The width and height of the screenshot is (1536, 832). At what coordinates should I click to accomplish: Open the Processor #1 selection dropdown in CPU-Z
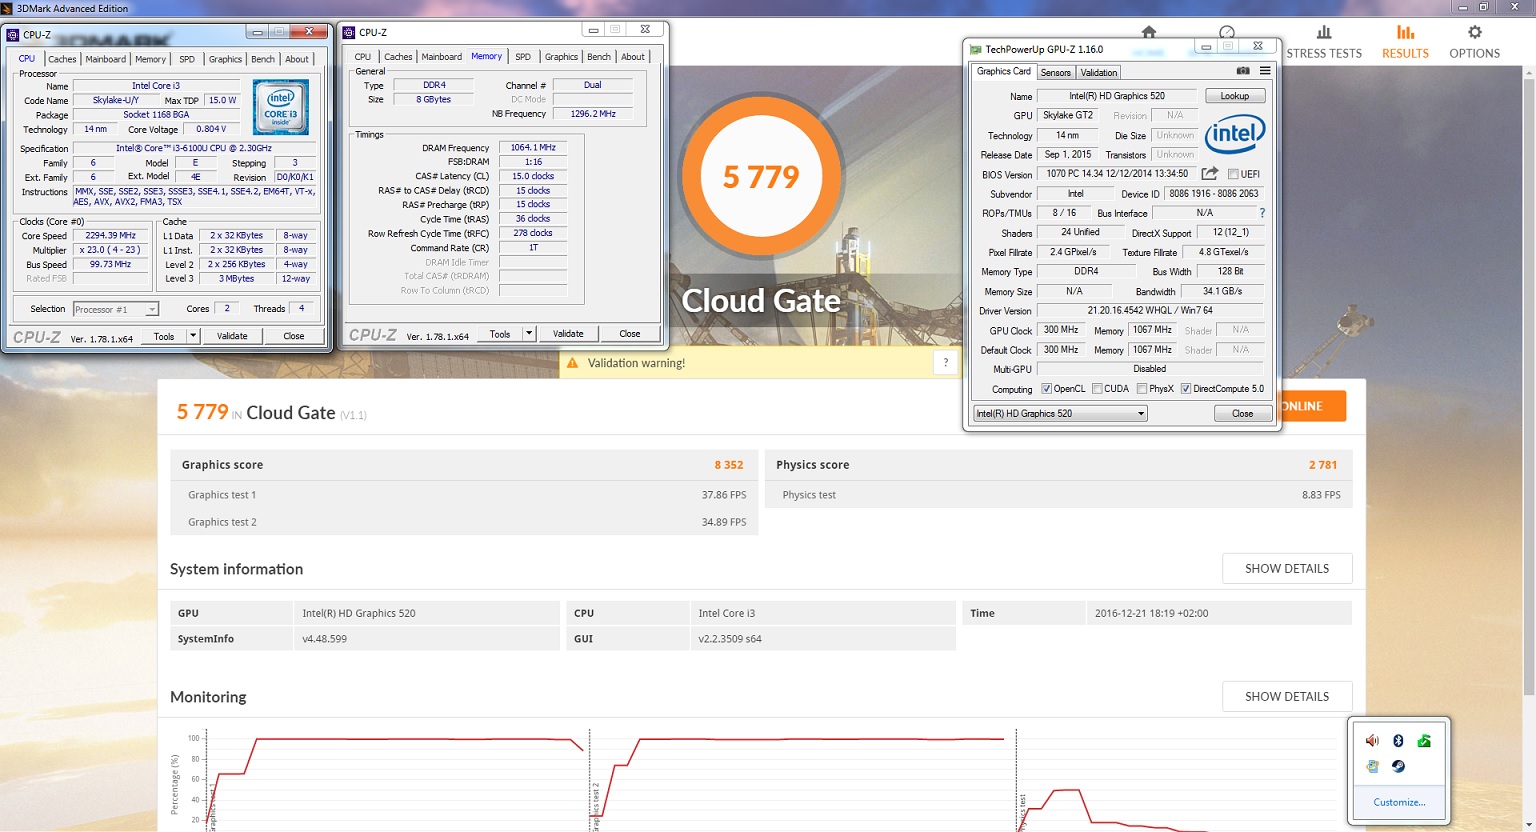point(116,309)
